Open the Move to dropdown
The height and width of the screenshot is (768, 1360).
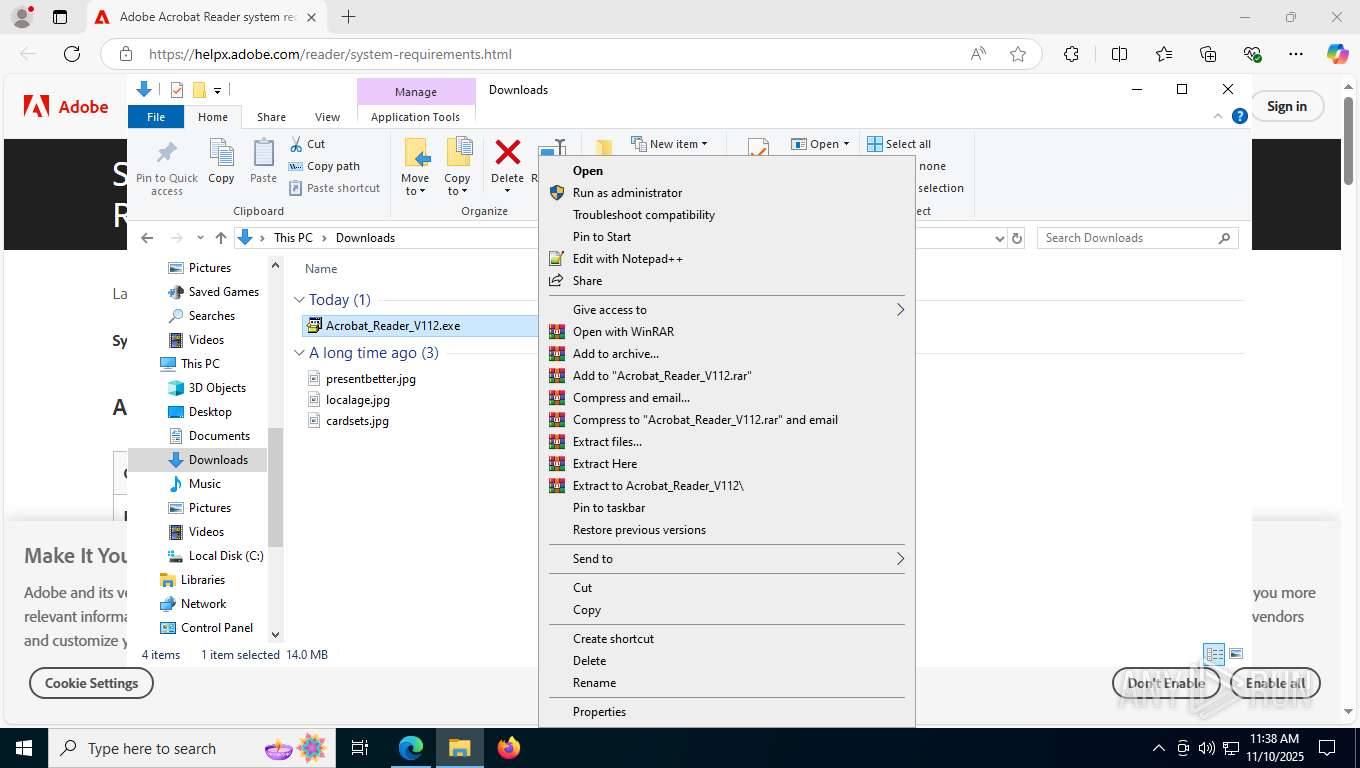point(415,168)
